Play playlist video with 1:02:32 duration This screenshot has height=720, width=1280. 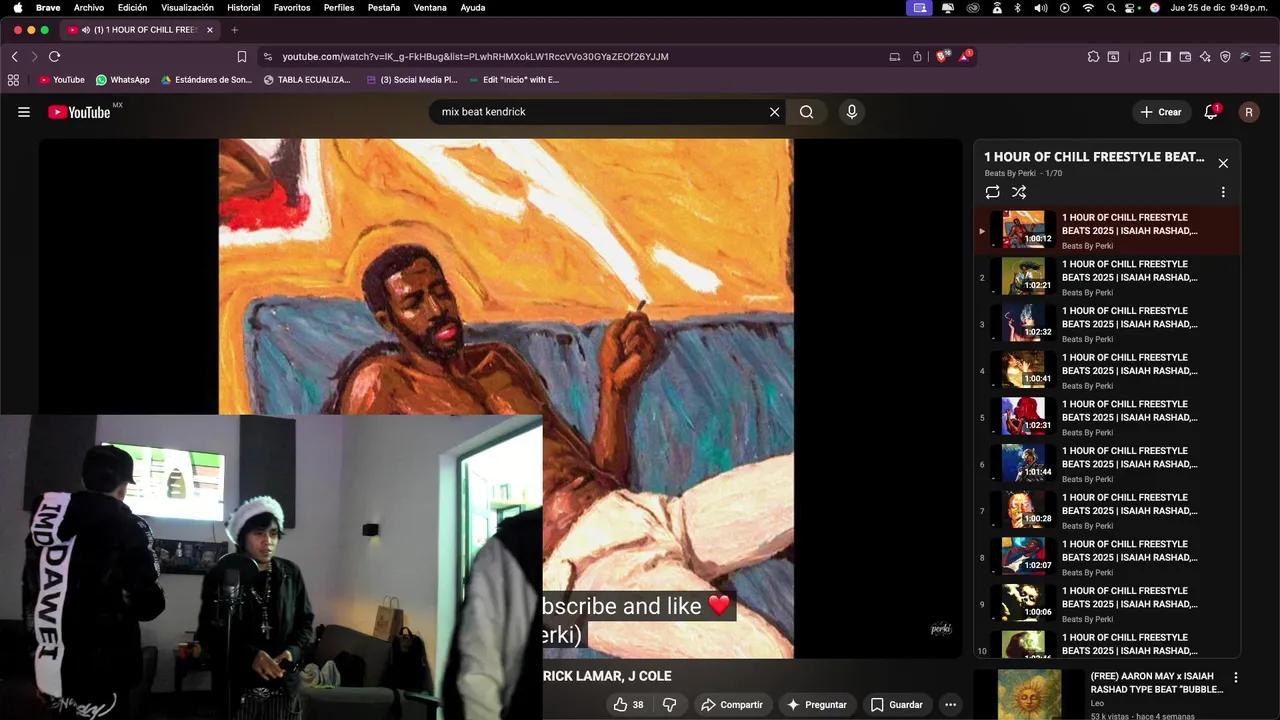click(1107, 324)
